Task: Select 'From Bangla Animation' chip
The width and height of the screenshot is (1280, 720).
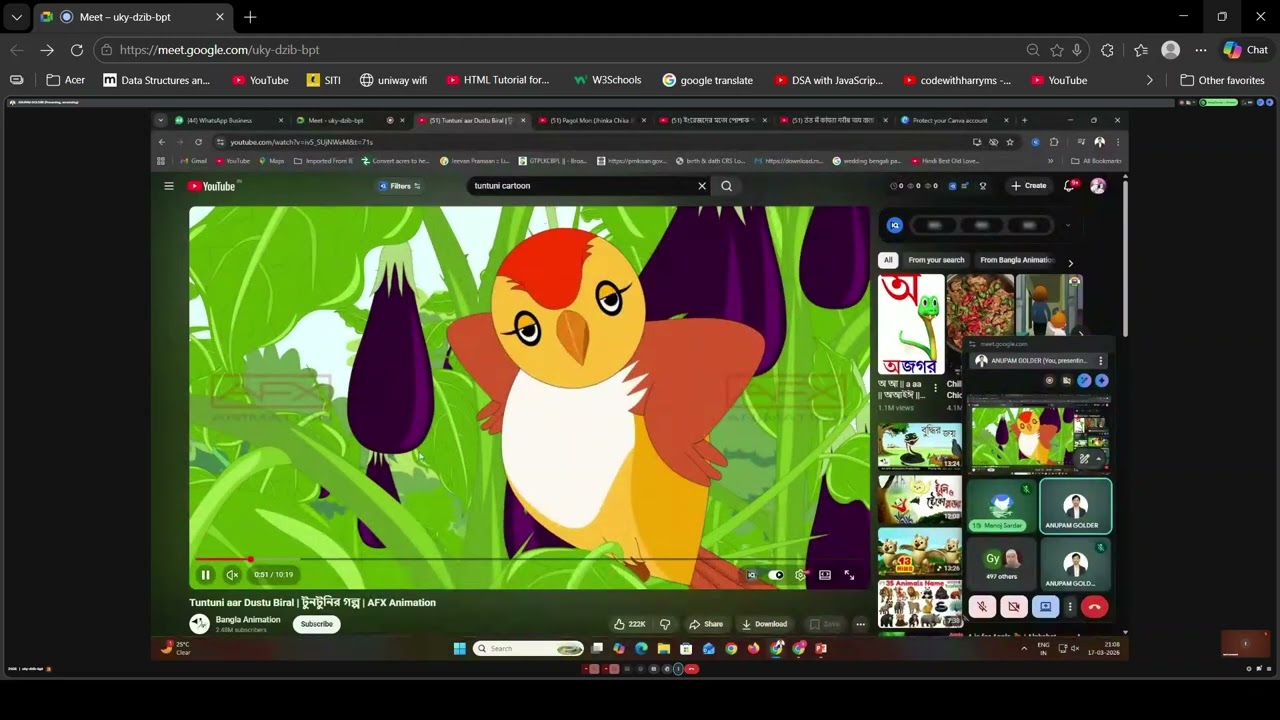Action: (x=1016, y=260)
